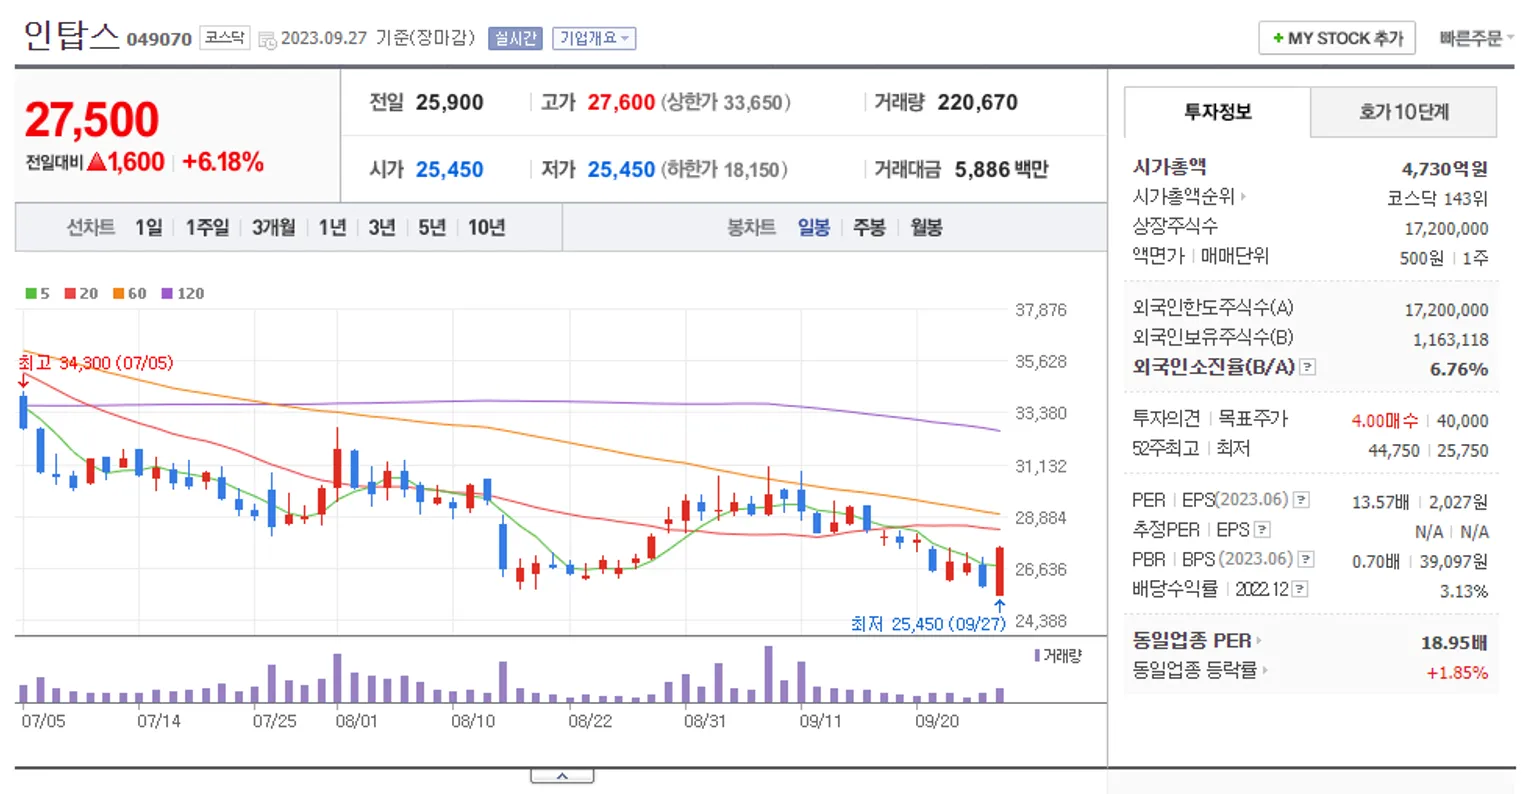This screenshot has height=794, width=1531.
Task: Select the 3개월 line chart period
Action: (273, 227)
